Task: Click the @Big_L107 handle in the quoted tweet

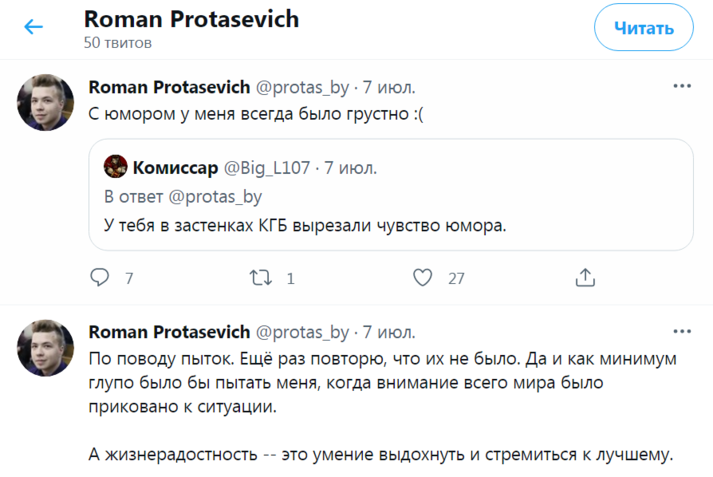Action: tap(264, 166)
